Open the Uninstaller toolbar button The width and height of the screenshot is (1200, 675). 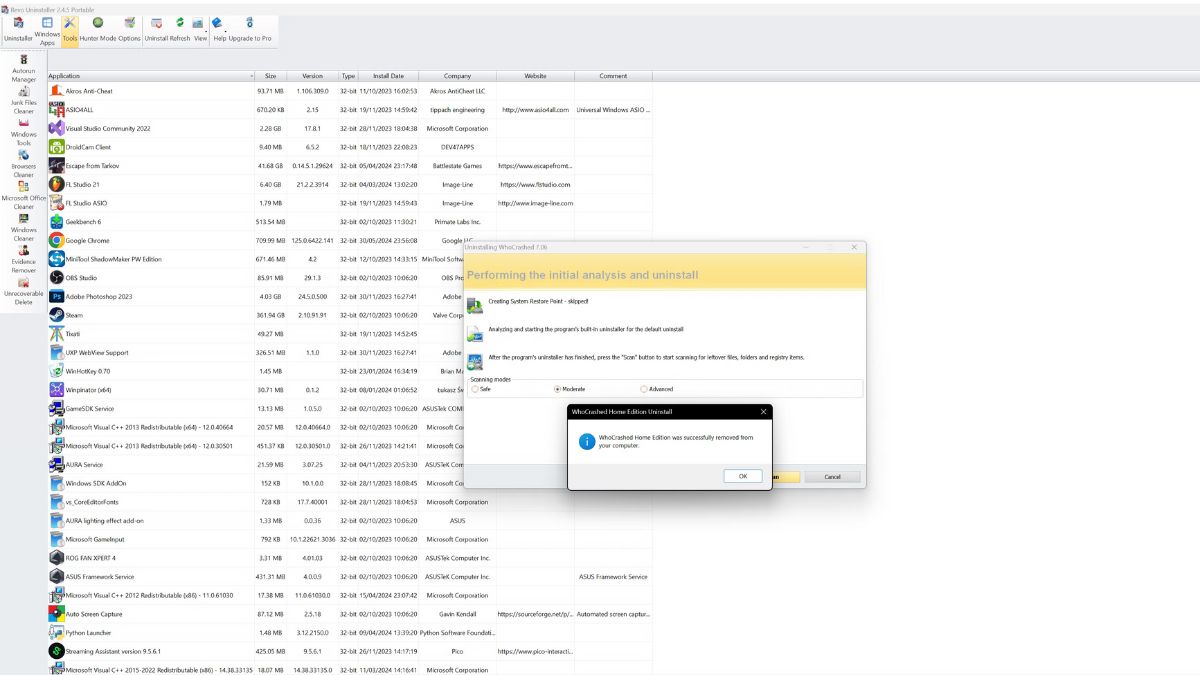point(18,30)
